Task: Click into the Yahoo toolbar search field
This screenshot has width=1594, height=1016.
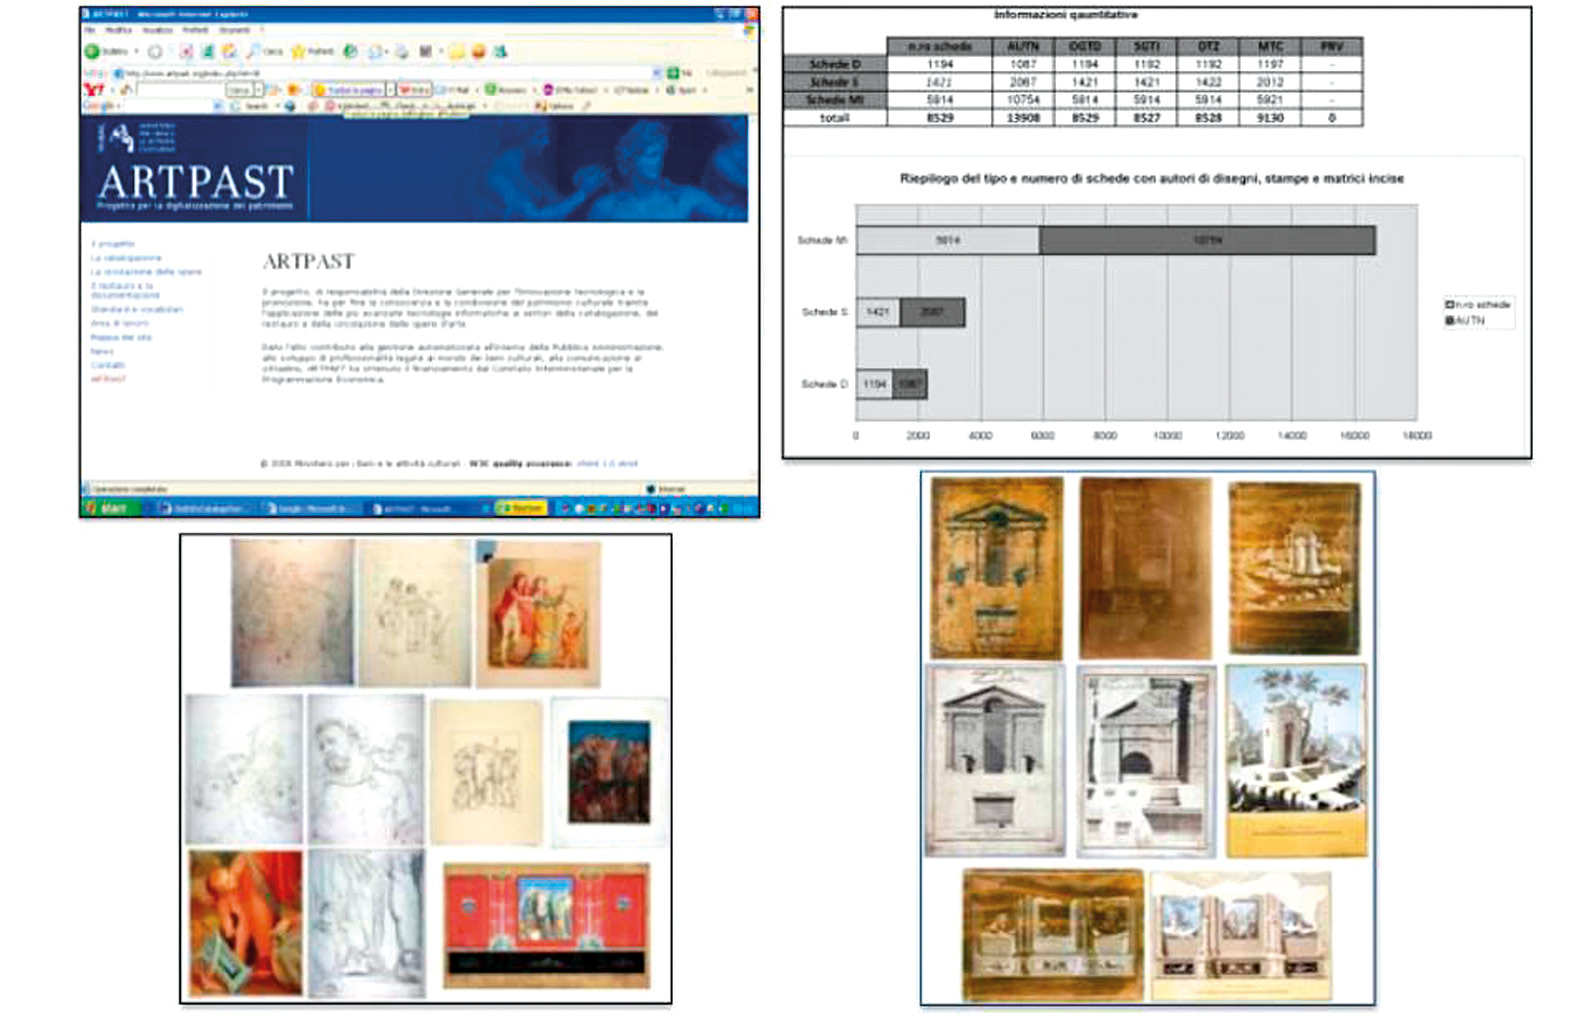Action: click(x=181, y=90)
